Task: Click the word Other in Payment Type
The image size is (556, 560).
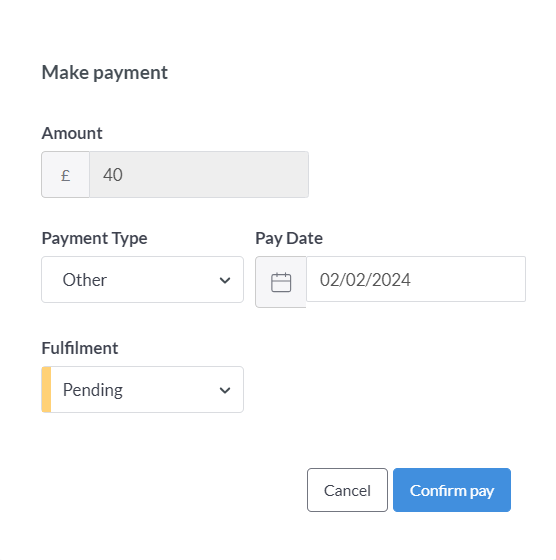Action: tap(85, 280)
